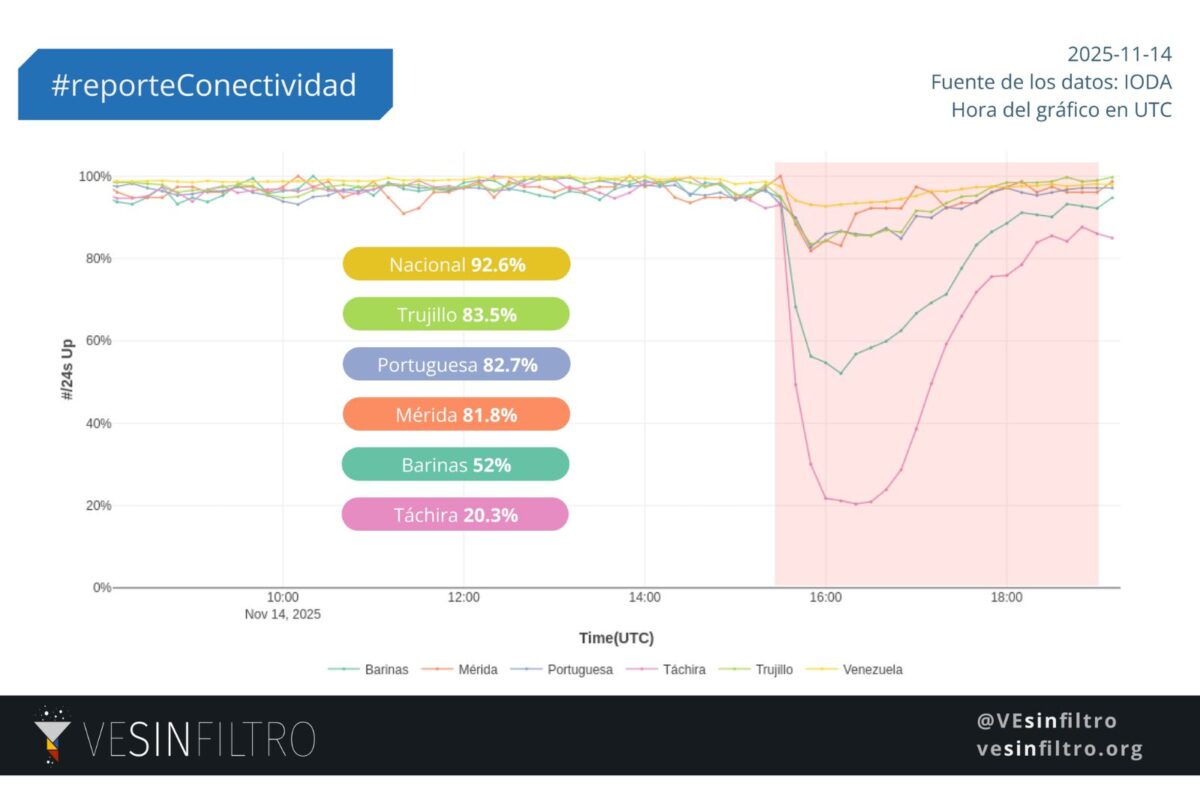The height and width of the screenshot is (800, 1200).
Task: Click the Táchira 20.3% pill
Action: coord(456,514)
